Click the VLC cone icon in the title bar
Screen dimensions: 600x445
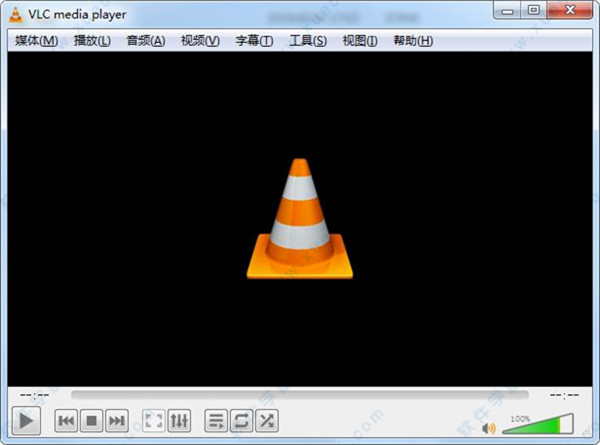point(16,15)
